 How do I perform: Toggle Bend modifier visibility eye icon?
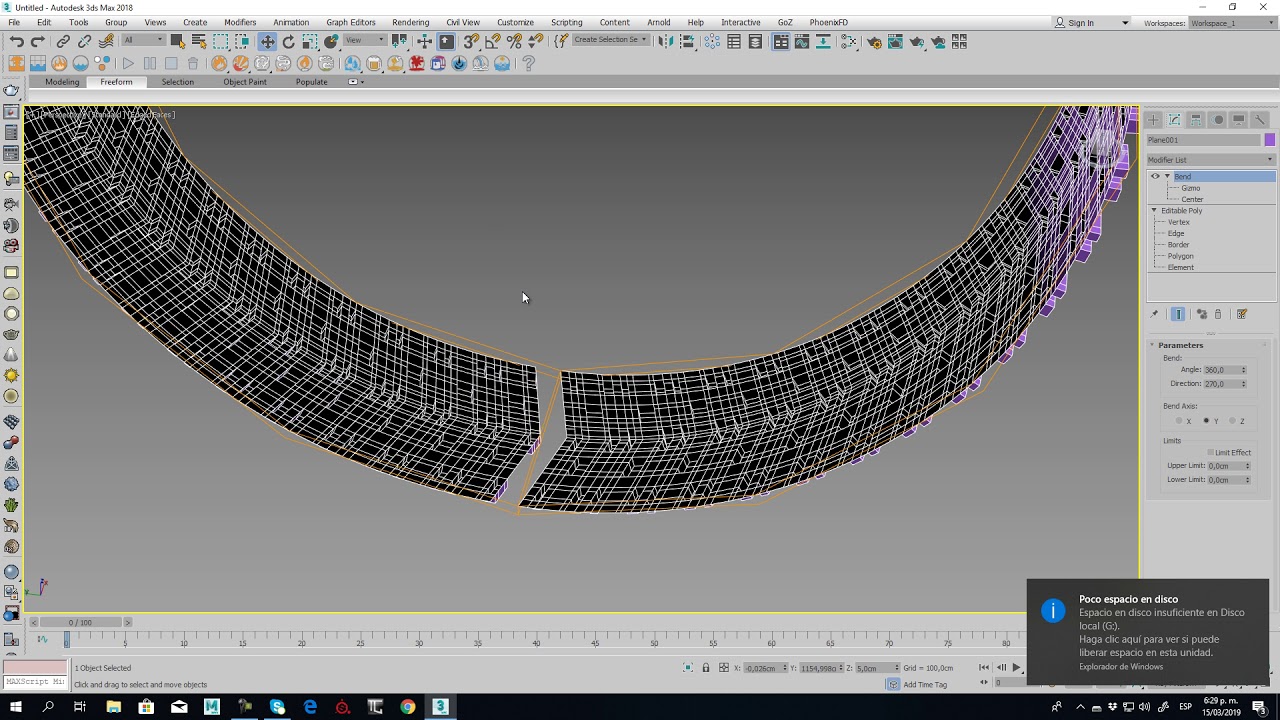[1155, 176]
